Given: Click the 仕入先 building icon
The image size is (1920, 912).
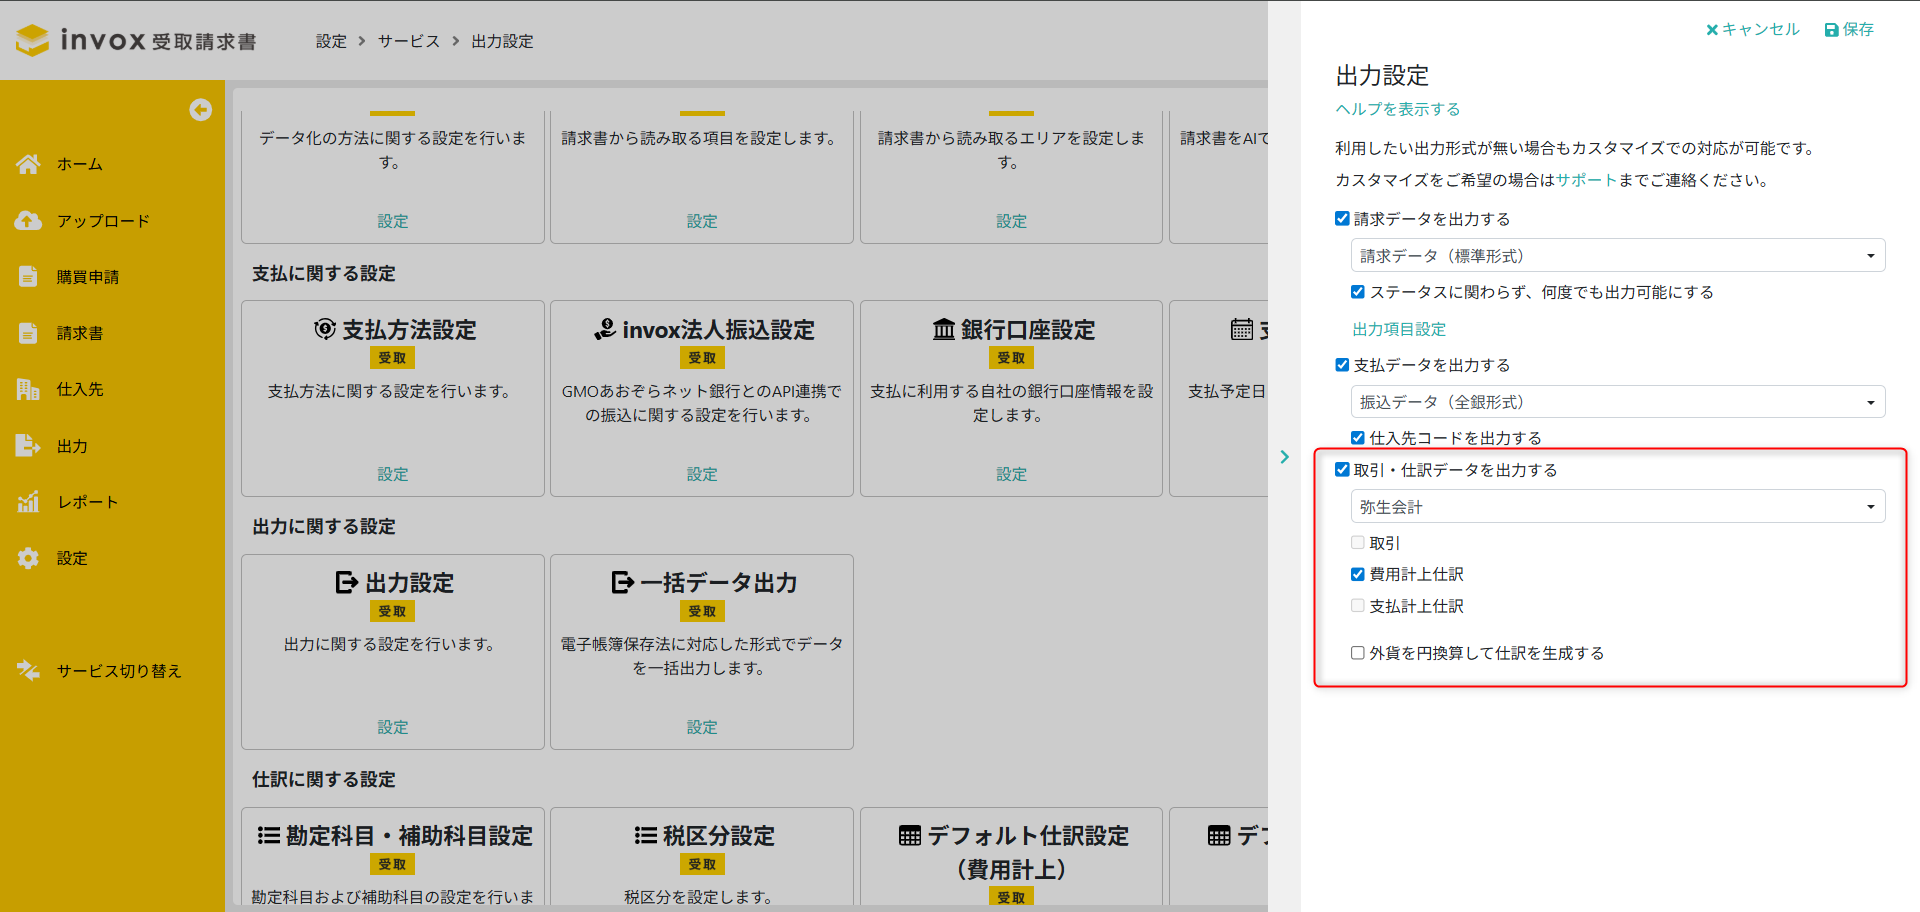Looking at the screenshot, I should pyautogui.click(x=28, y=389).
